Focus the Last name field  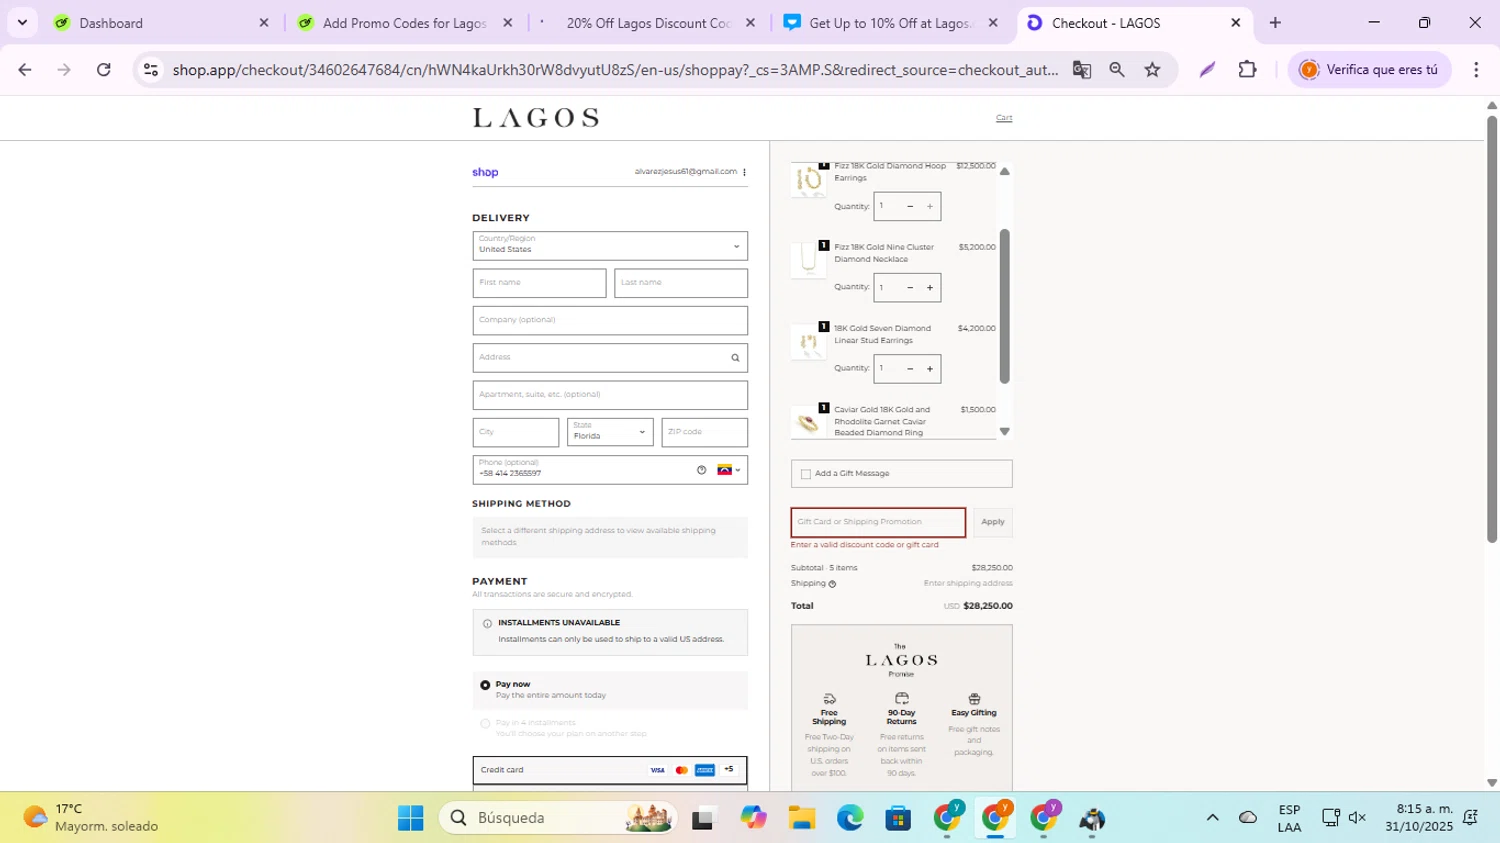[681, 283]
